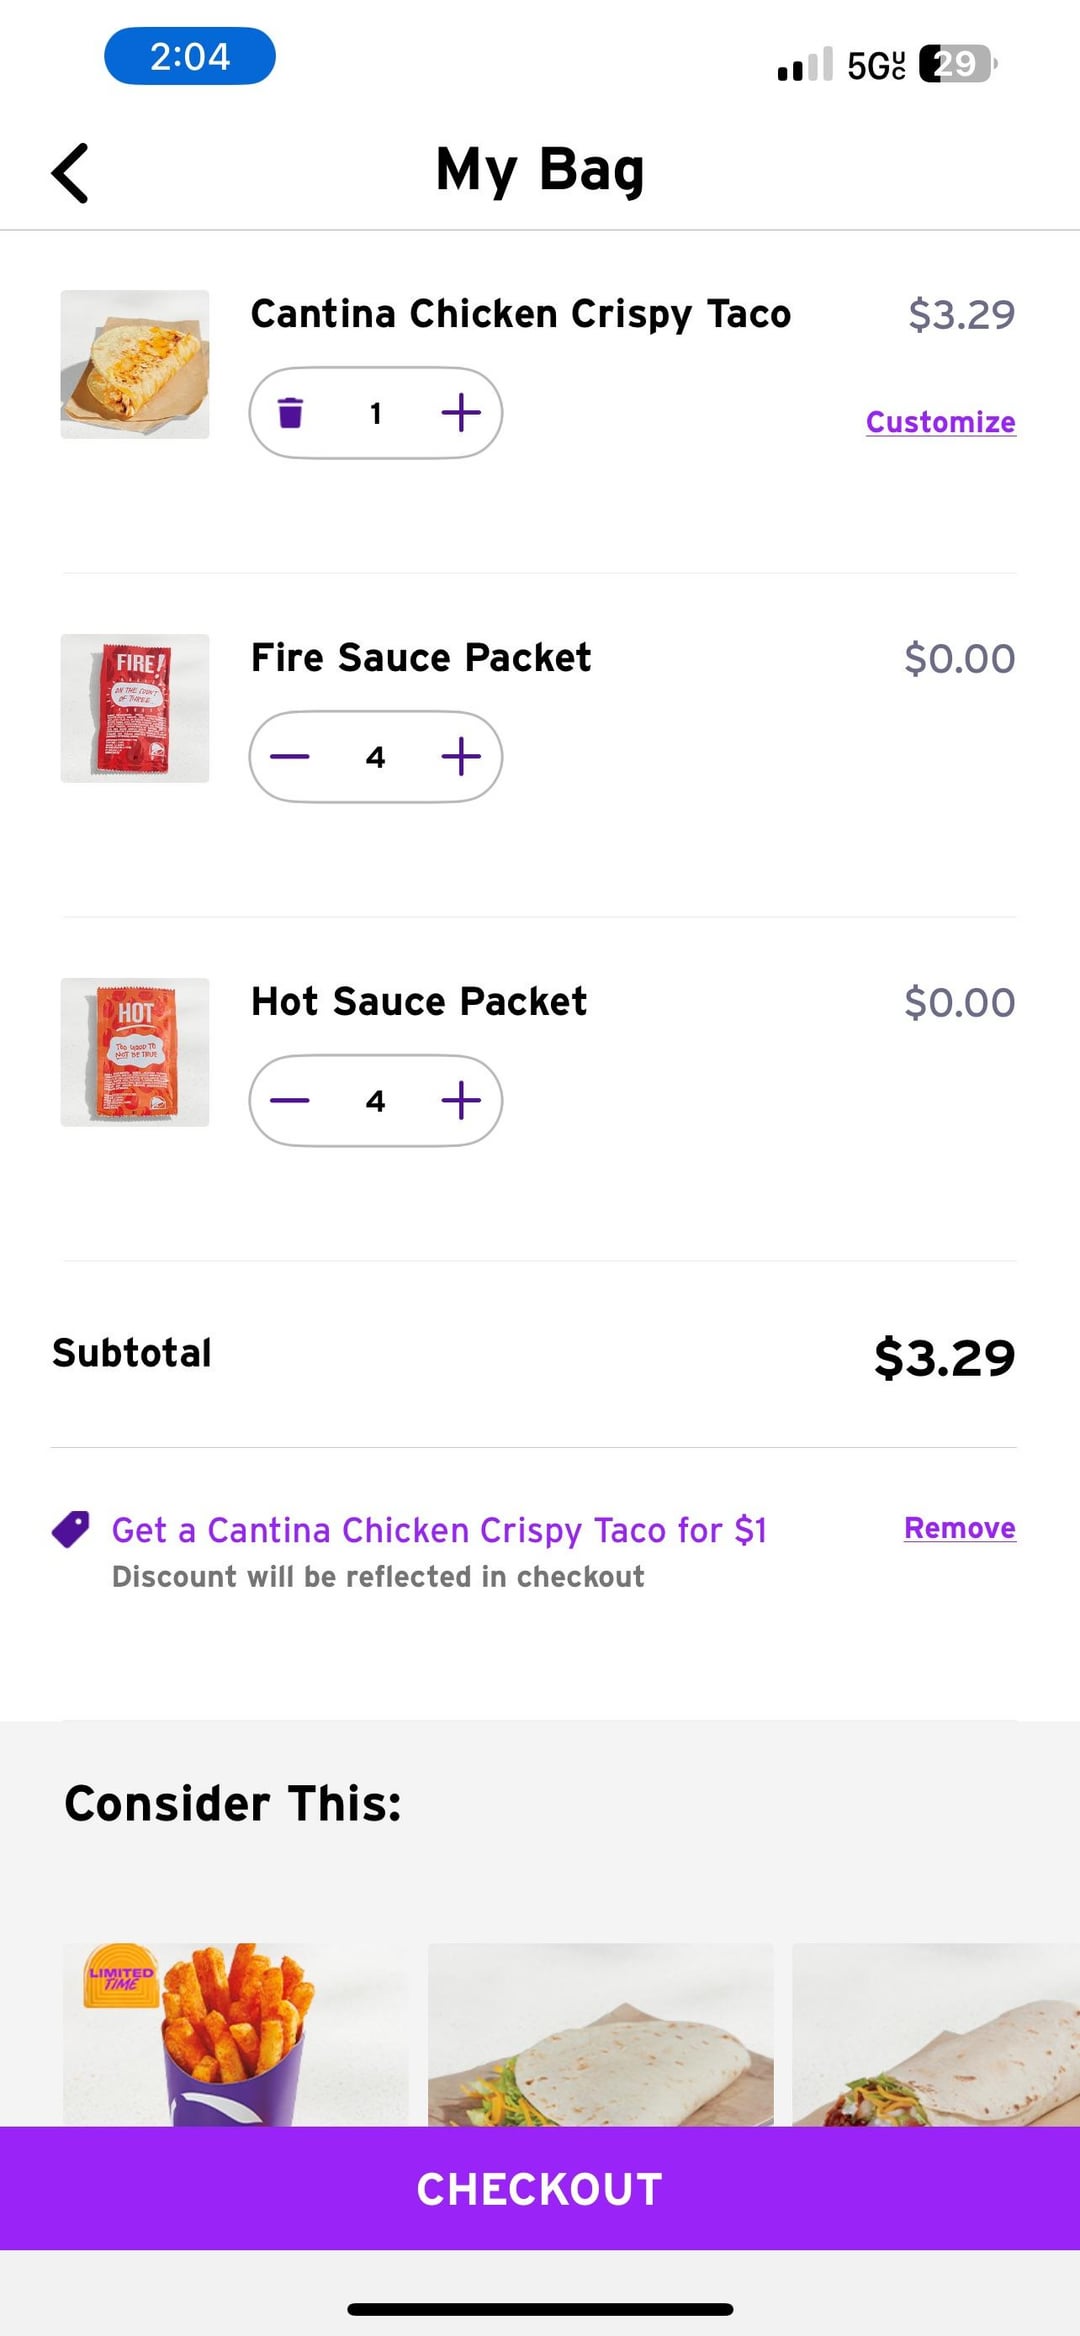Select the burrito suggestion on the right
The image size is (1080, 2336).
click(x=936, y=2035)
